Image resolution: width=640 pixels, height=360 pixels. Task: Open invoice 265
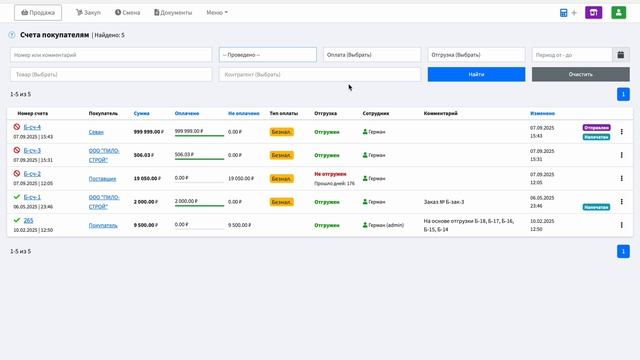pos(28,220)
